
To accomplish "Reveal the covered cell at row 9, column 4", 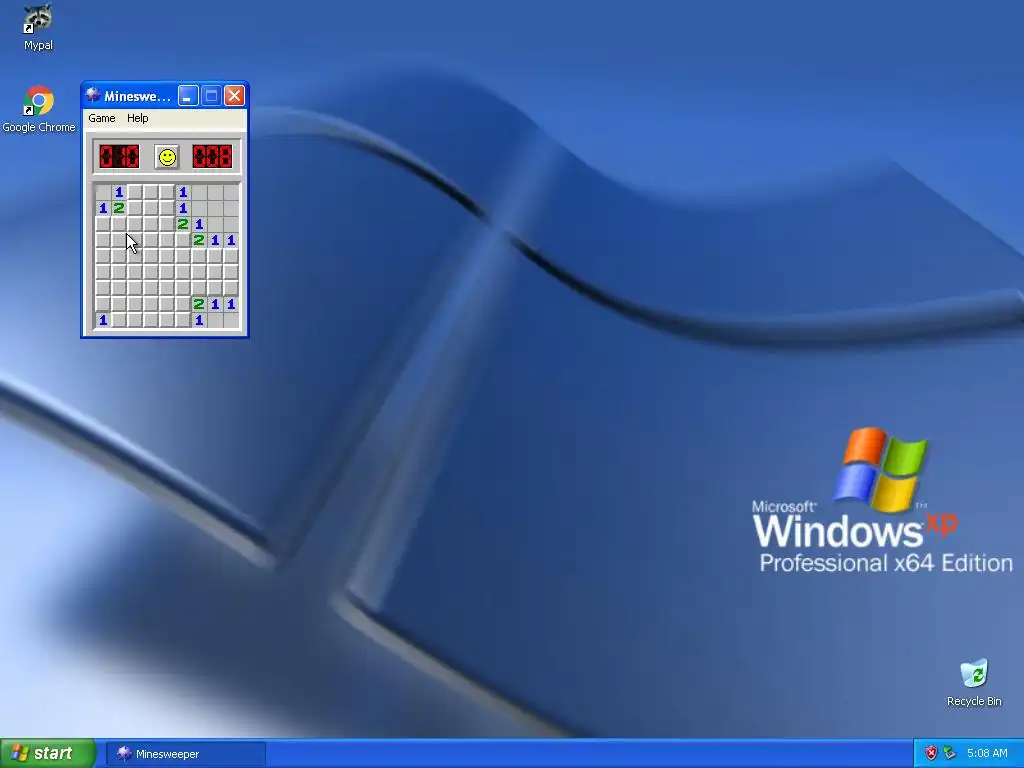I will (151, 320).
